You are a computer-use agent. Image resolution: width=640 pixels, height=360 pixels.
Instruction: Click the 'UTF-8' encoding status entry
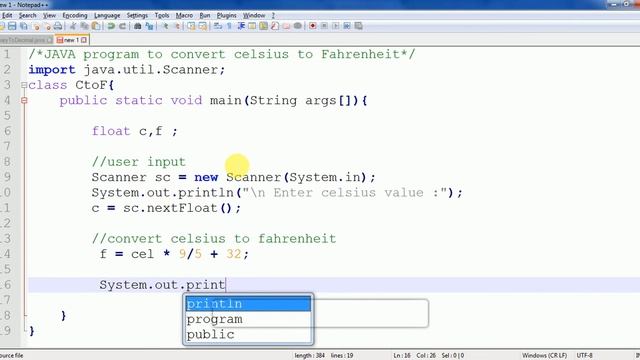coord(584,356)
